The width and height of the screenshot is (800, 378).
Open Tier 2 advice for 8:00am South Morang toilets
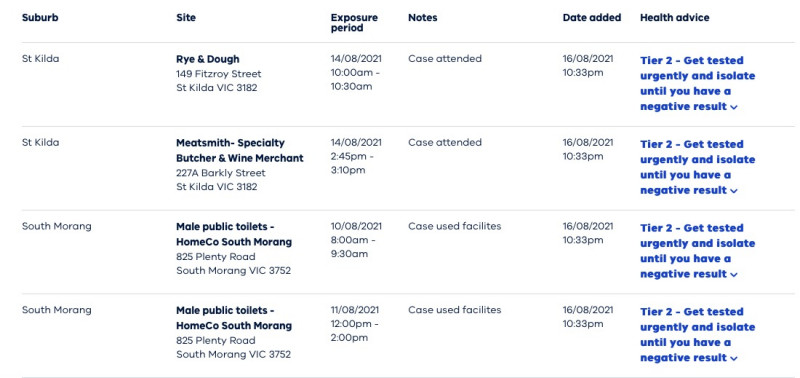697,250
